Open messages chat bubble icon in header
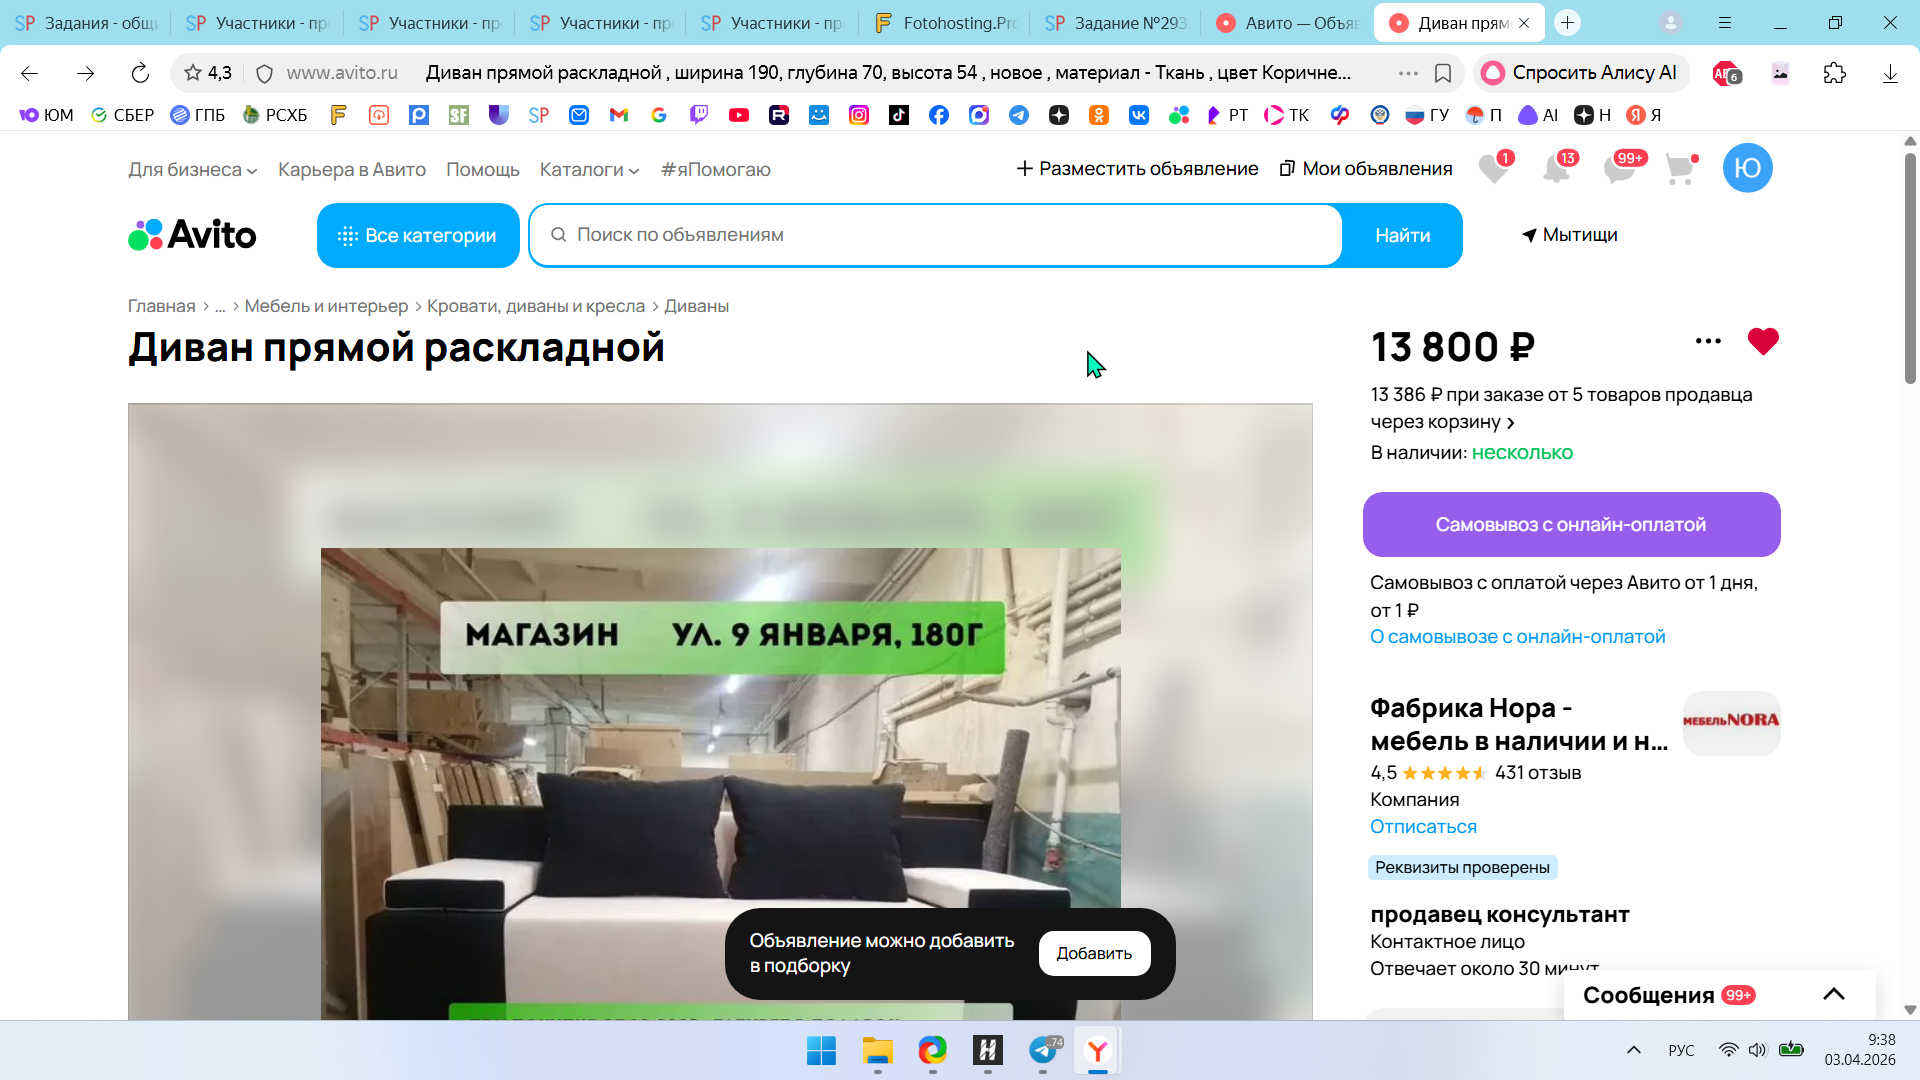1920x1080 pixels. point(1619,169)
